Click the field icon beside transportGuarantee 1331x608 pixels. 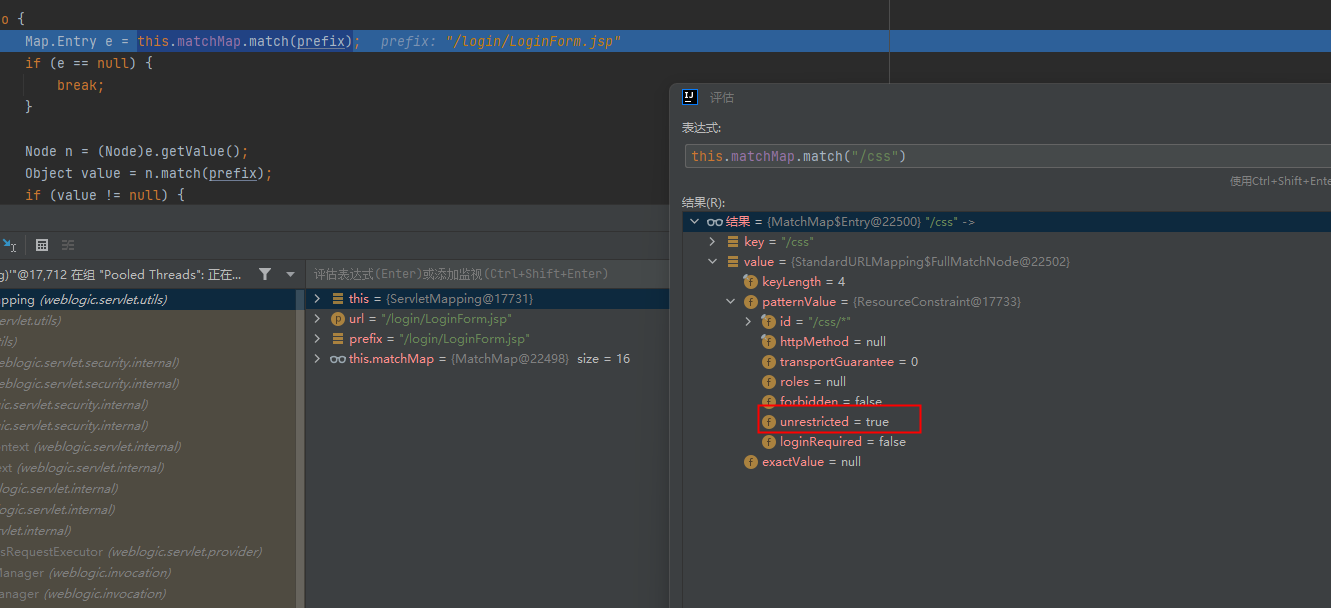[x=769, y=362]
